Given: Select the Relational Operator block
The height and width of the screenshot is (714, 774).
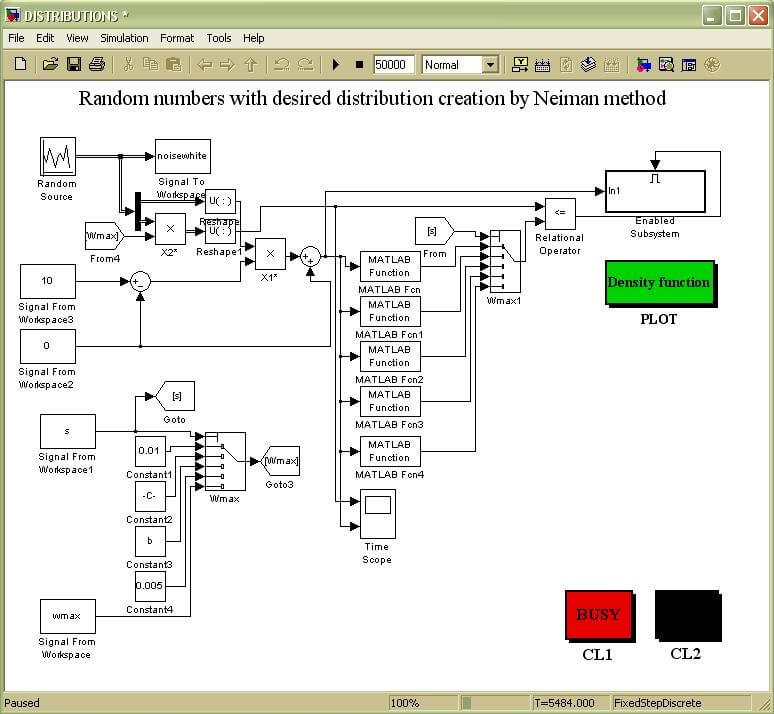Looking at the screenshot, I should pyautogui.click(x=559, y=212).
